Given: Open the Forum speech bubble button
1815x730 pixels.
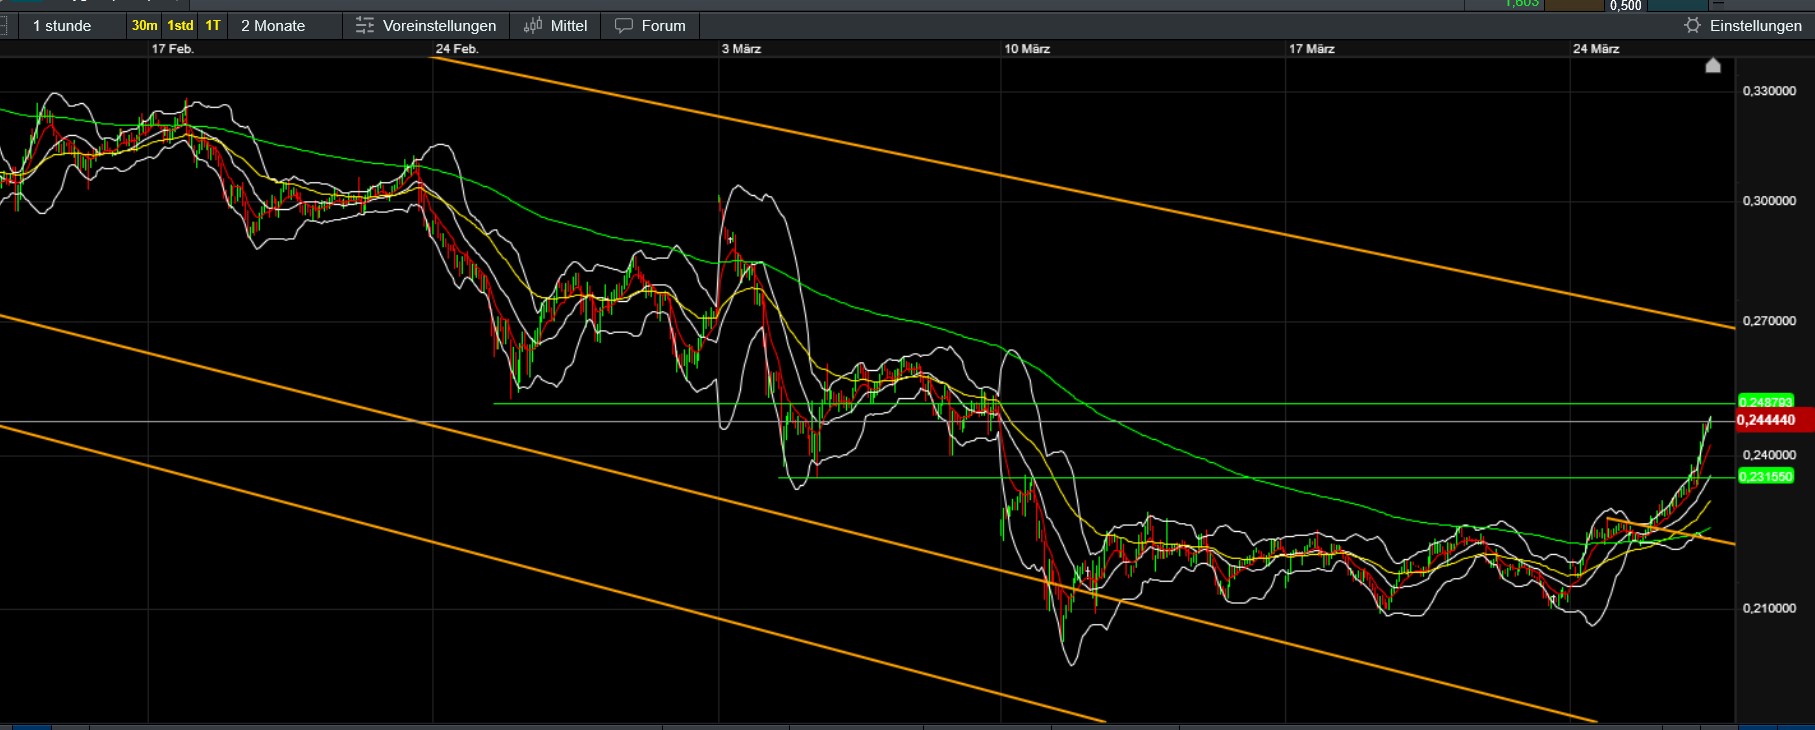Looking at the screenshot, I should coord(650,26).
